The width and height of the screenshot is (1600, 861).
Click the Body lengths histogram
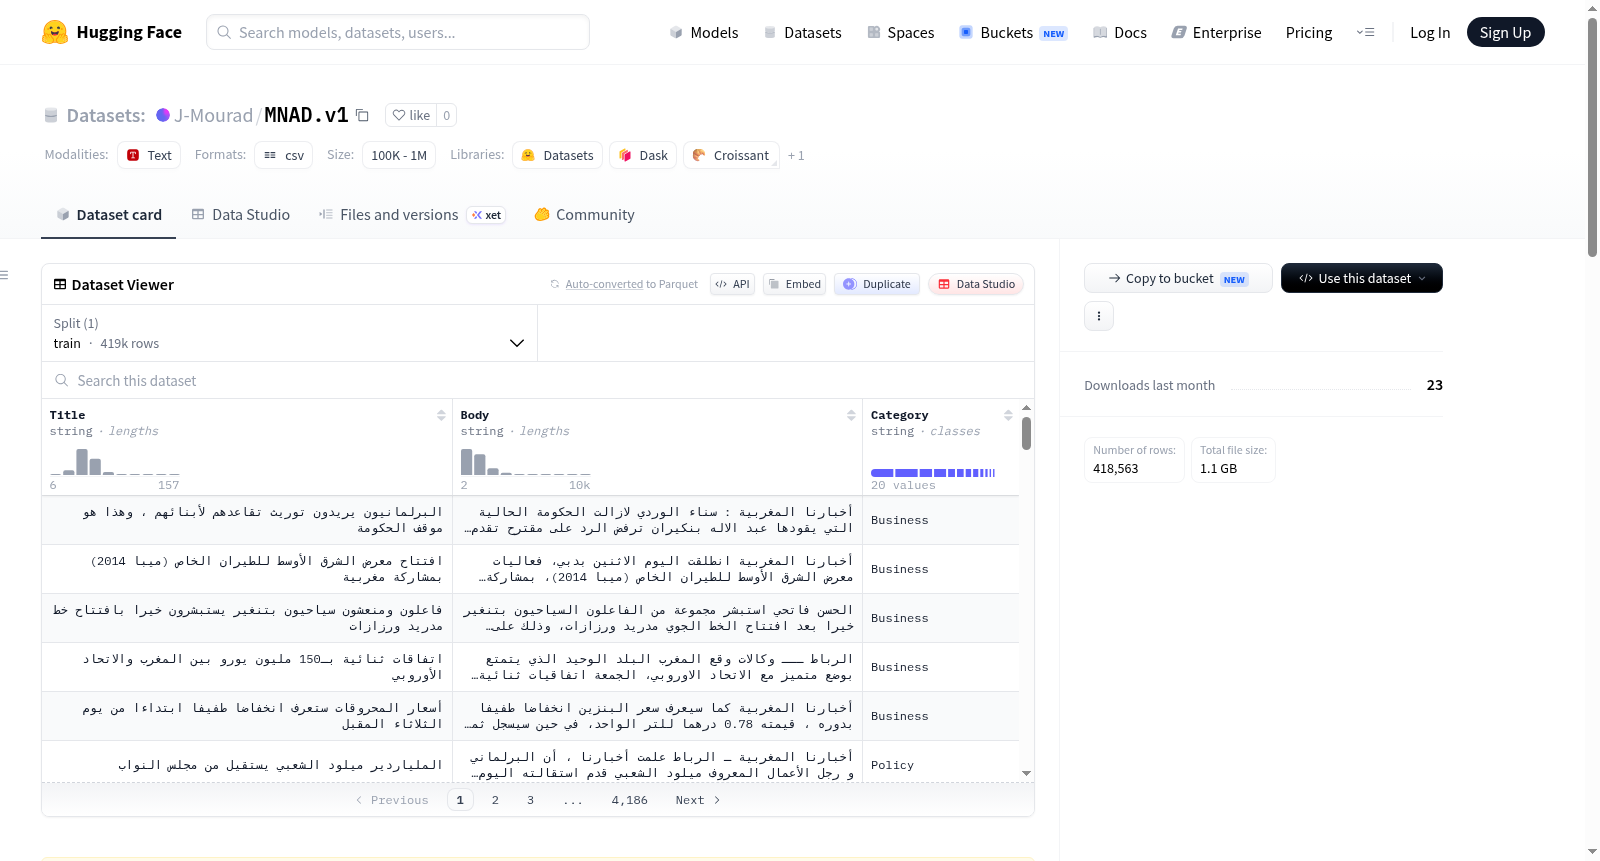click(x=525, y=461)
